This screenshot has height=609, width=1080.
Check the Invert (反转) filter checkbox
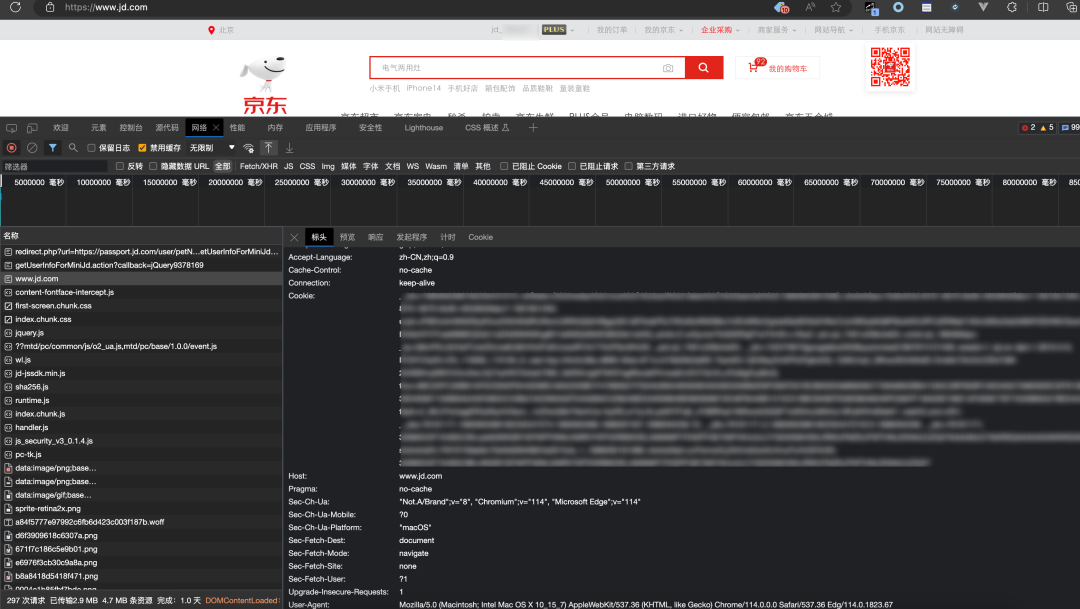[120, 166]
